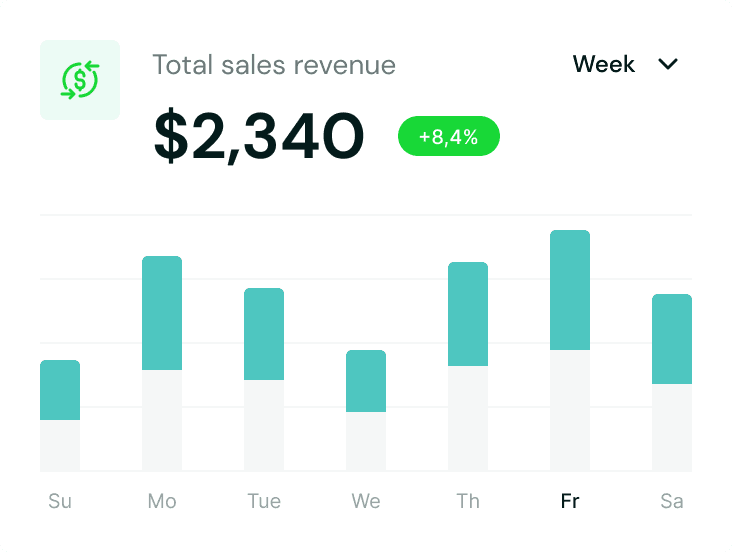Viewport: 732px width, 552px height.
Task: Click the Total sales revenue title
Action: [274, 65]
